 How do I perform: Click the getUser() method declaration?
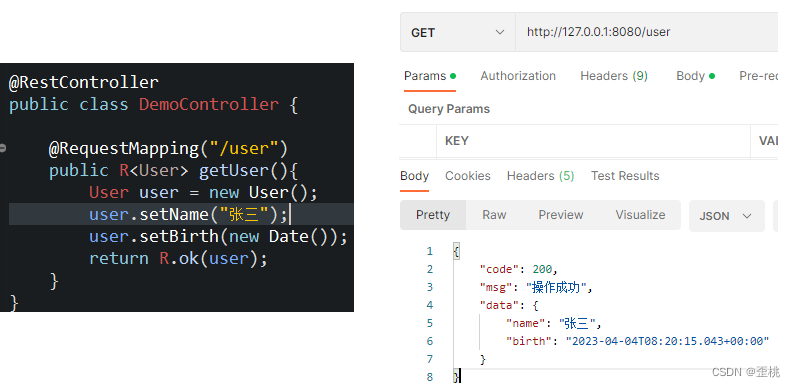pos(173,170)
